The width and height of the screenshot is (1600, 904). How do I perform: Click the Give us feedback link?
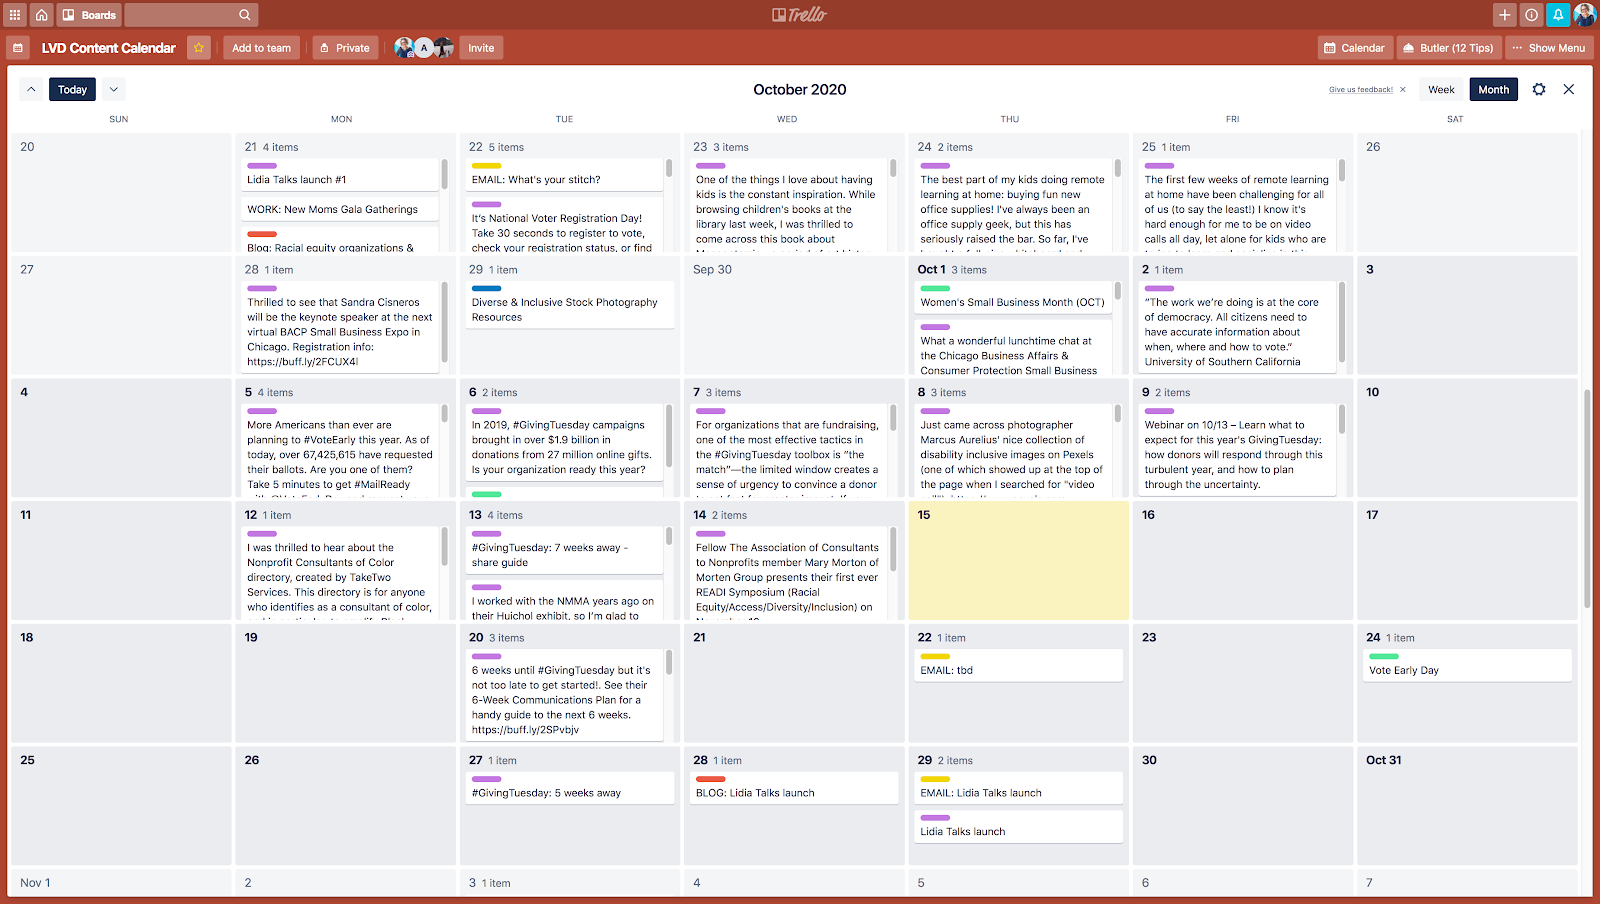pos(1361,90)
